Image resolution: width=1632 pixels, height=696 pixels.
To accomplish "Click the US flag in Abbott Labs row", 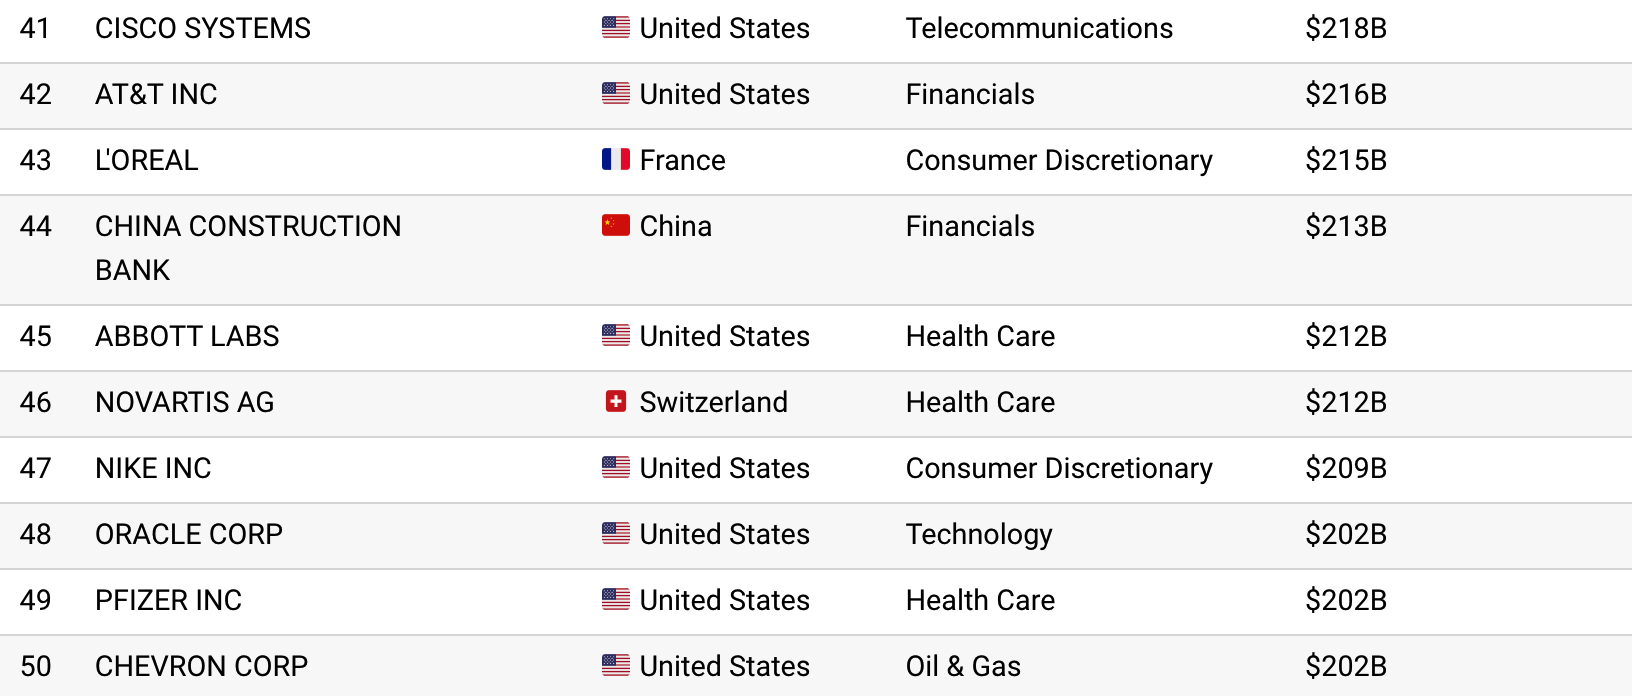I will click(x=616, y=336).
